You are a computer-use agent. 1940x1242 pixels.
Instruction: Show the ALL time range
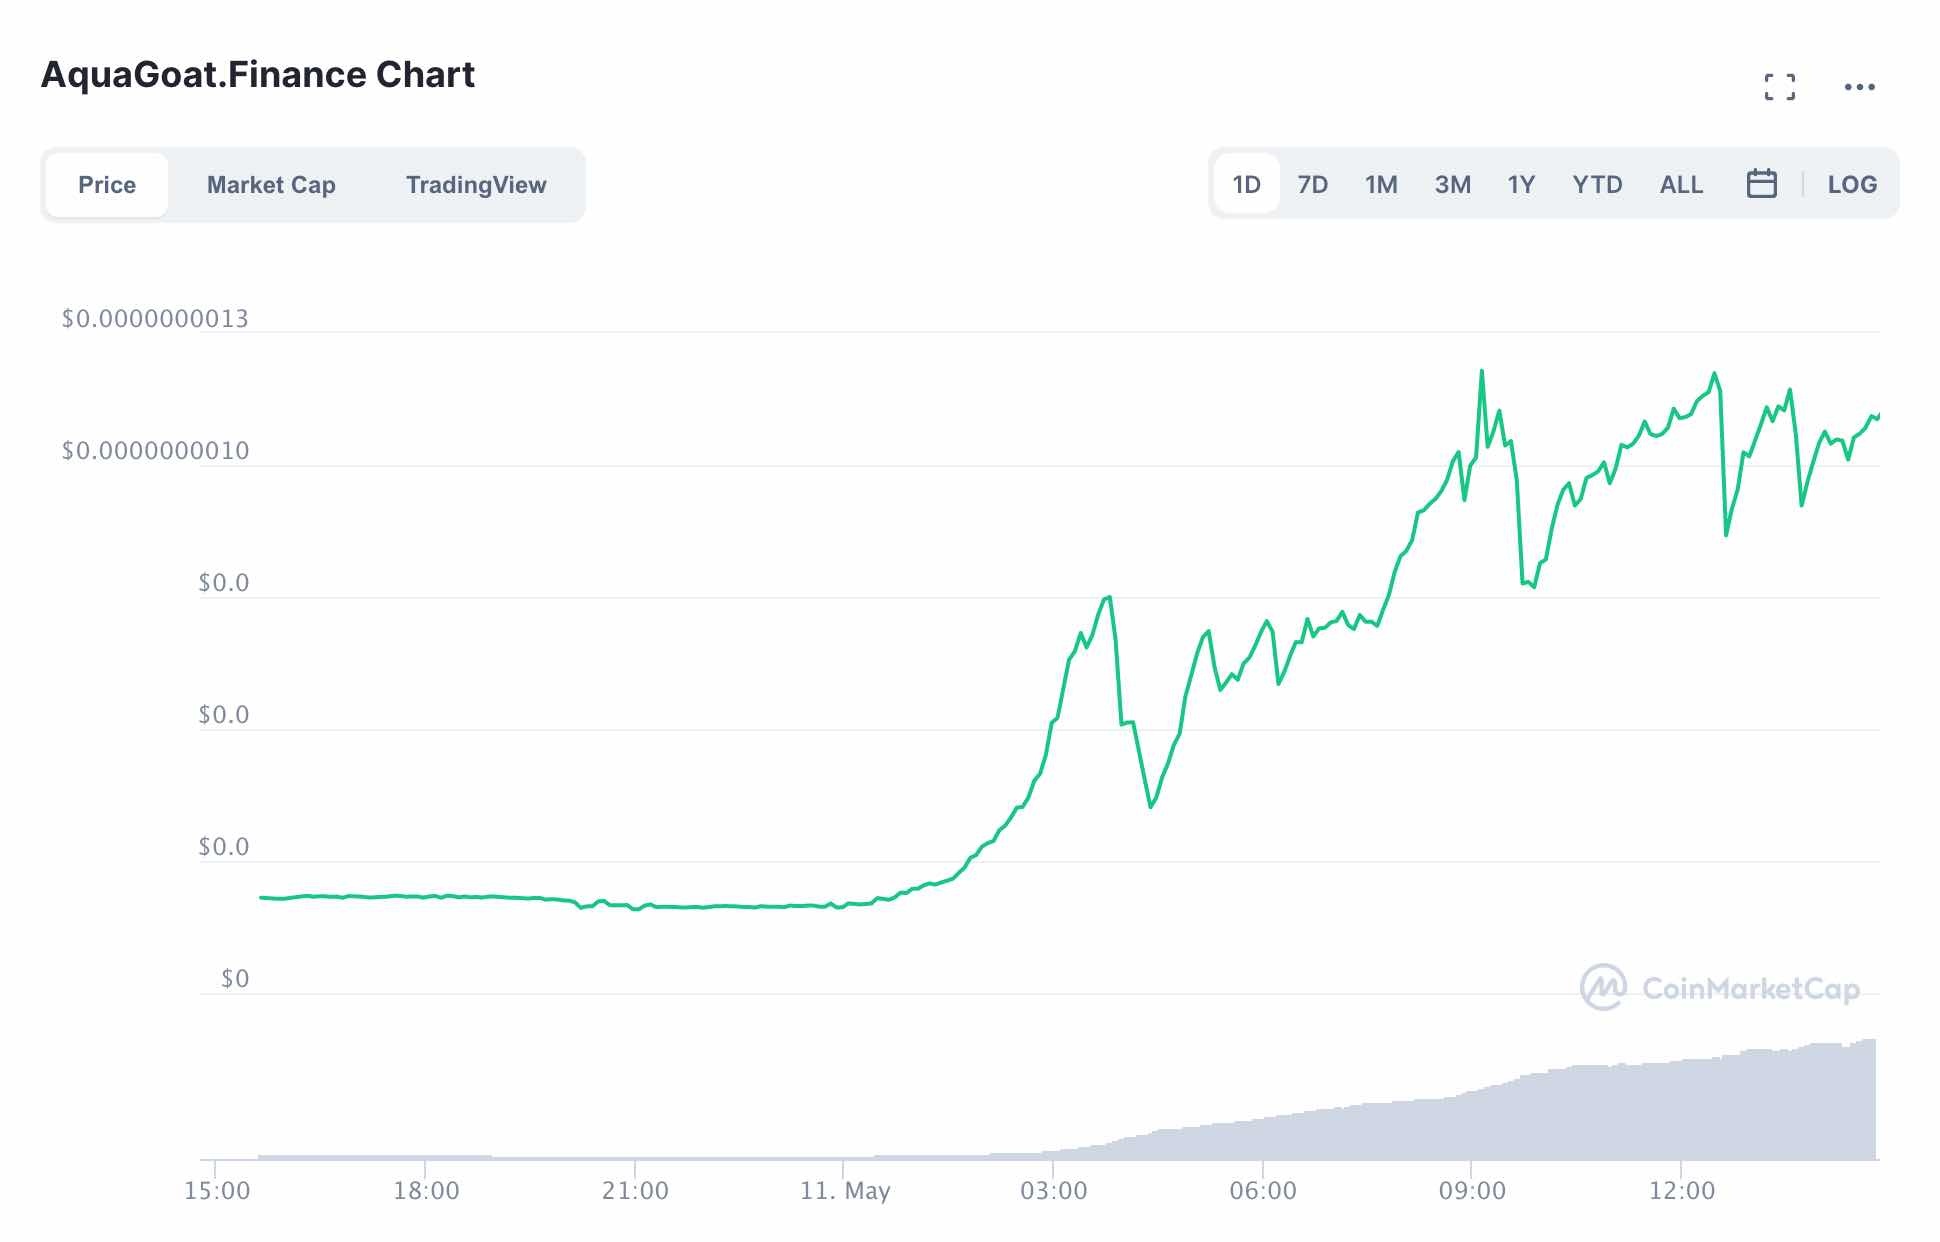[x=1681, y=184]
